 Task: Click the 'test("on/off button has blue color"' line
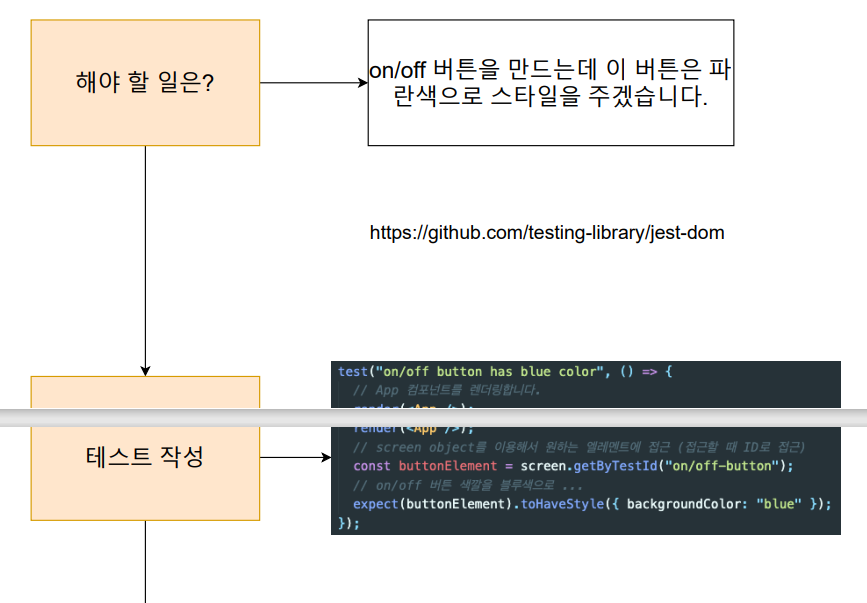click(505, 371)
